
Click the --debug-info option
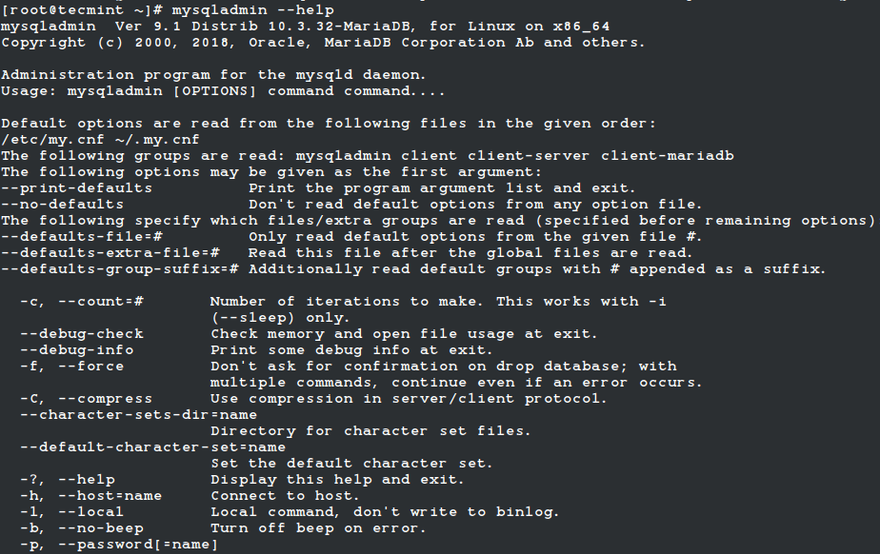[77, 350]
